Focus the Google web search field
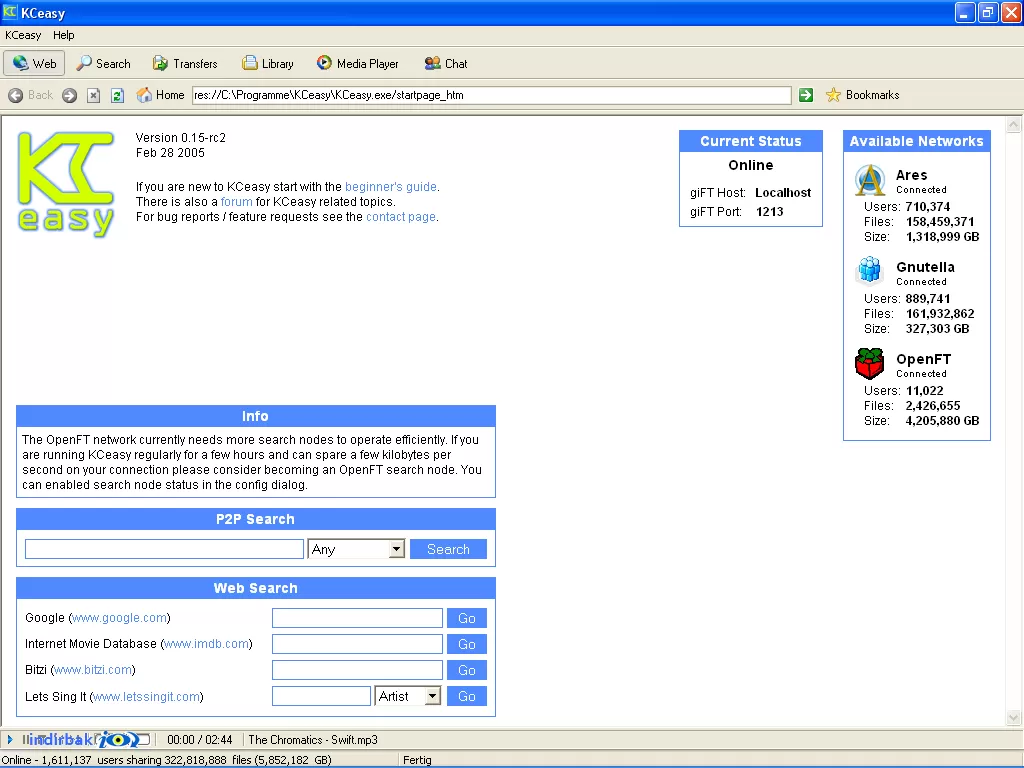This screenshot has width=1024, height=768. coord(357,618)
